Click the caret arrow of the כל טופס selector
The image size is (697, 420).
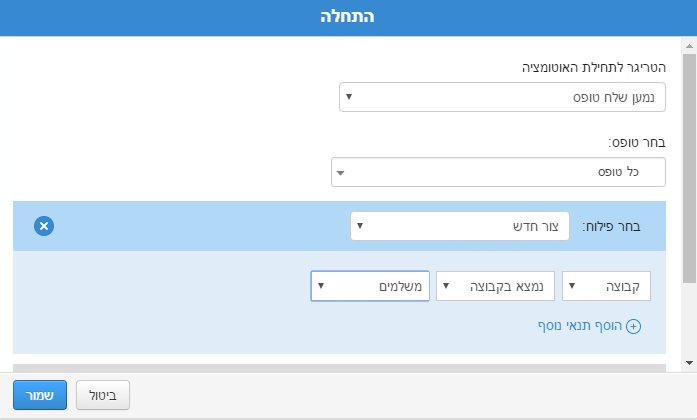340,172
